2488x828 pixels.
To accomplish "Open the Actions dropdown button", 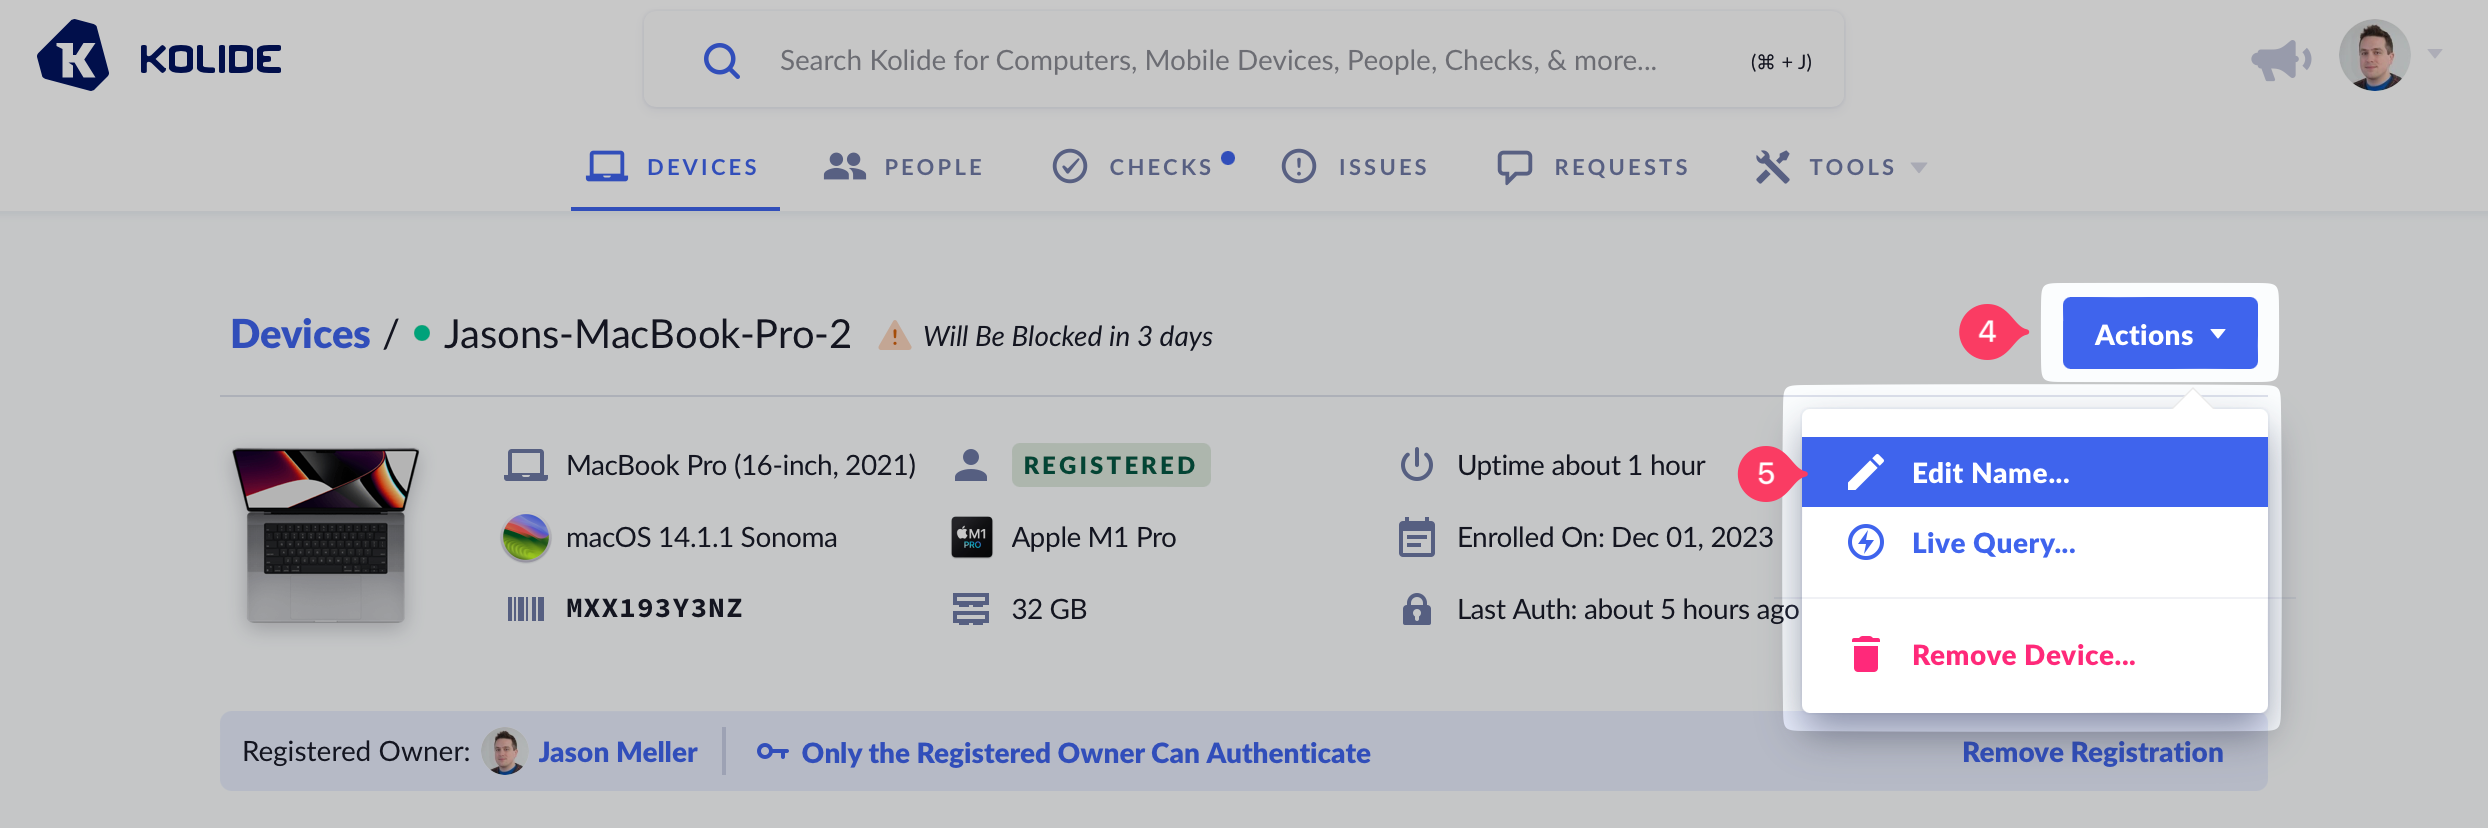I will (2159, 334).
